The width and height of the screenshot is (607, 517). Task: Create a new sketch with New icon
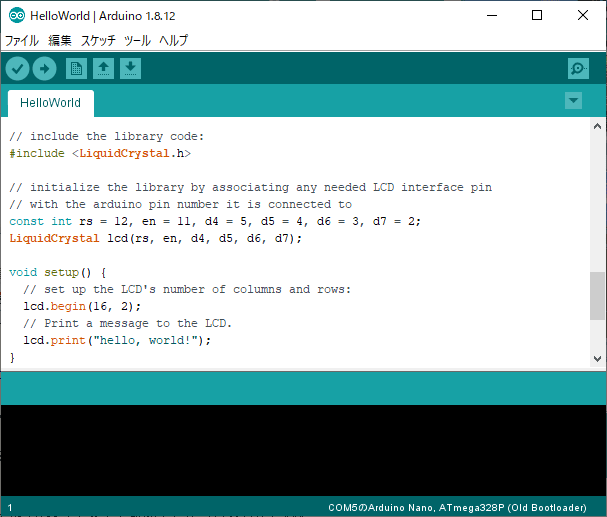[76, 69]
